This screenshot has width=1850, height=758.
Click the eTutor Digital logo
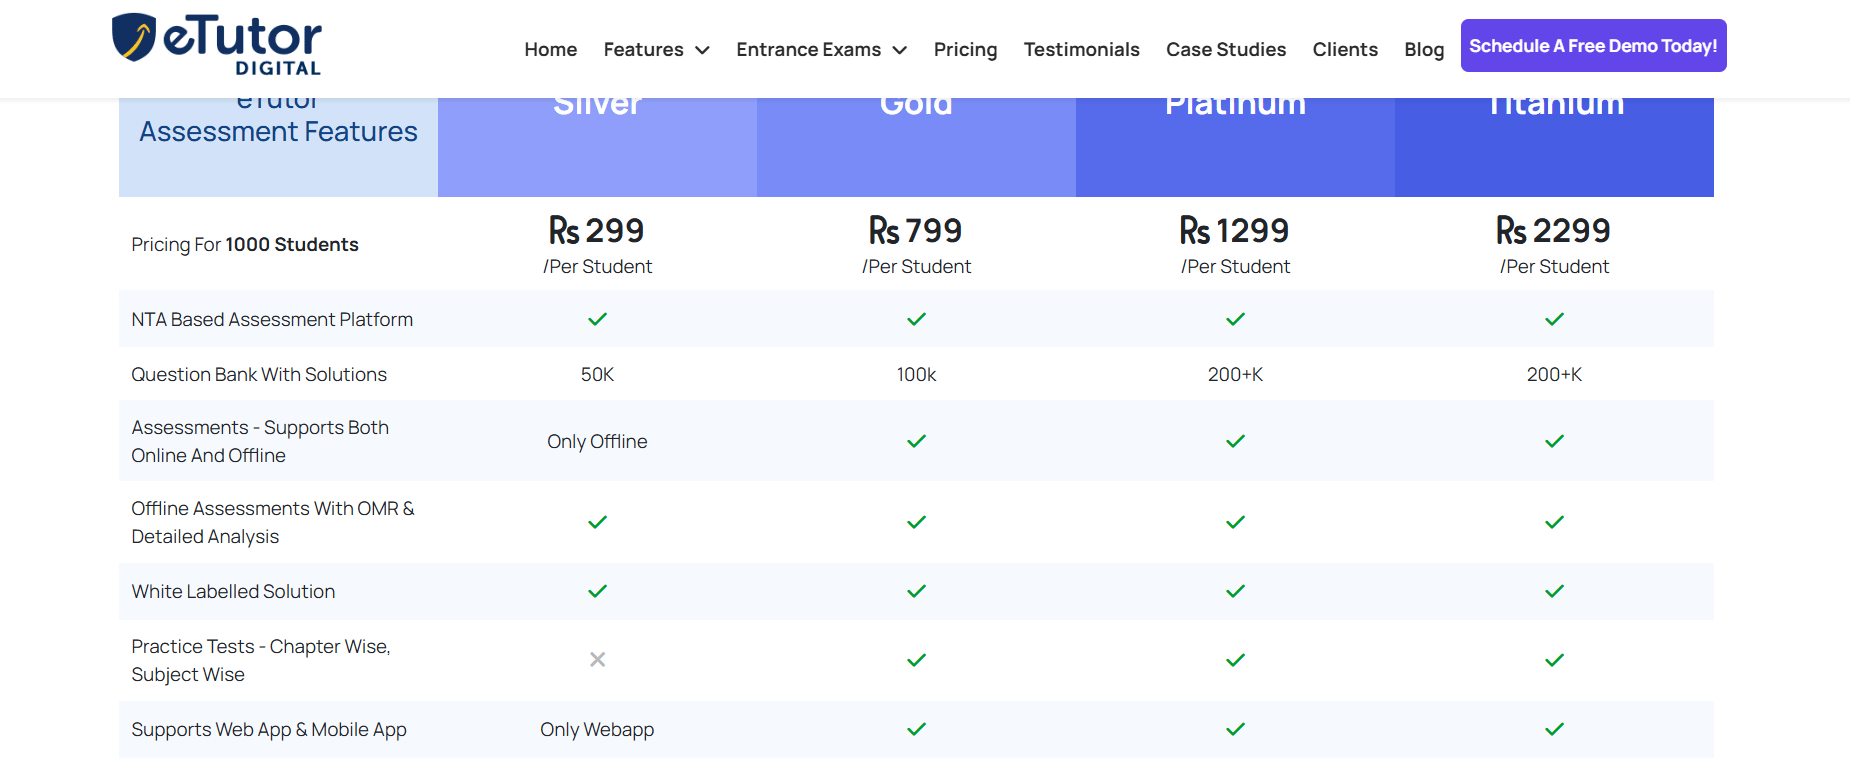tap(217, 45)
